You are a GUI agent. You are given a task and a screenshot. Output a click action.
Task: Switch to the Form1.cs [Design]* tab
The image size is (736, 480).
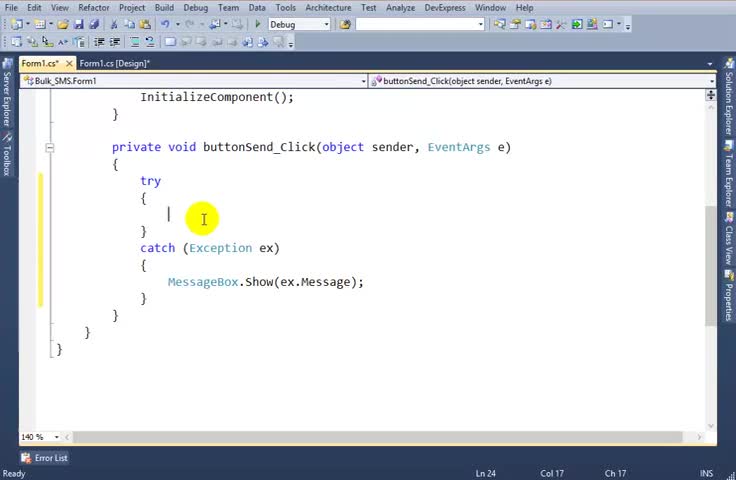(115, 63)
